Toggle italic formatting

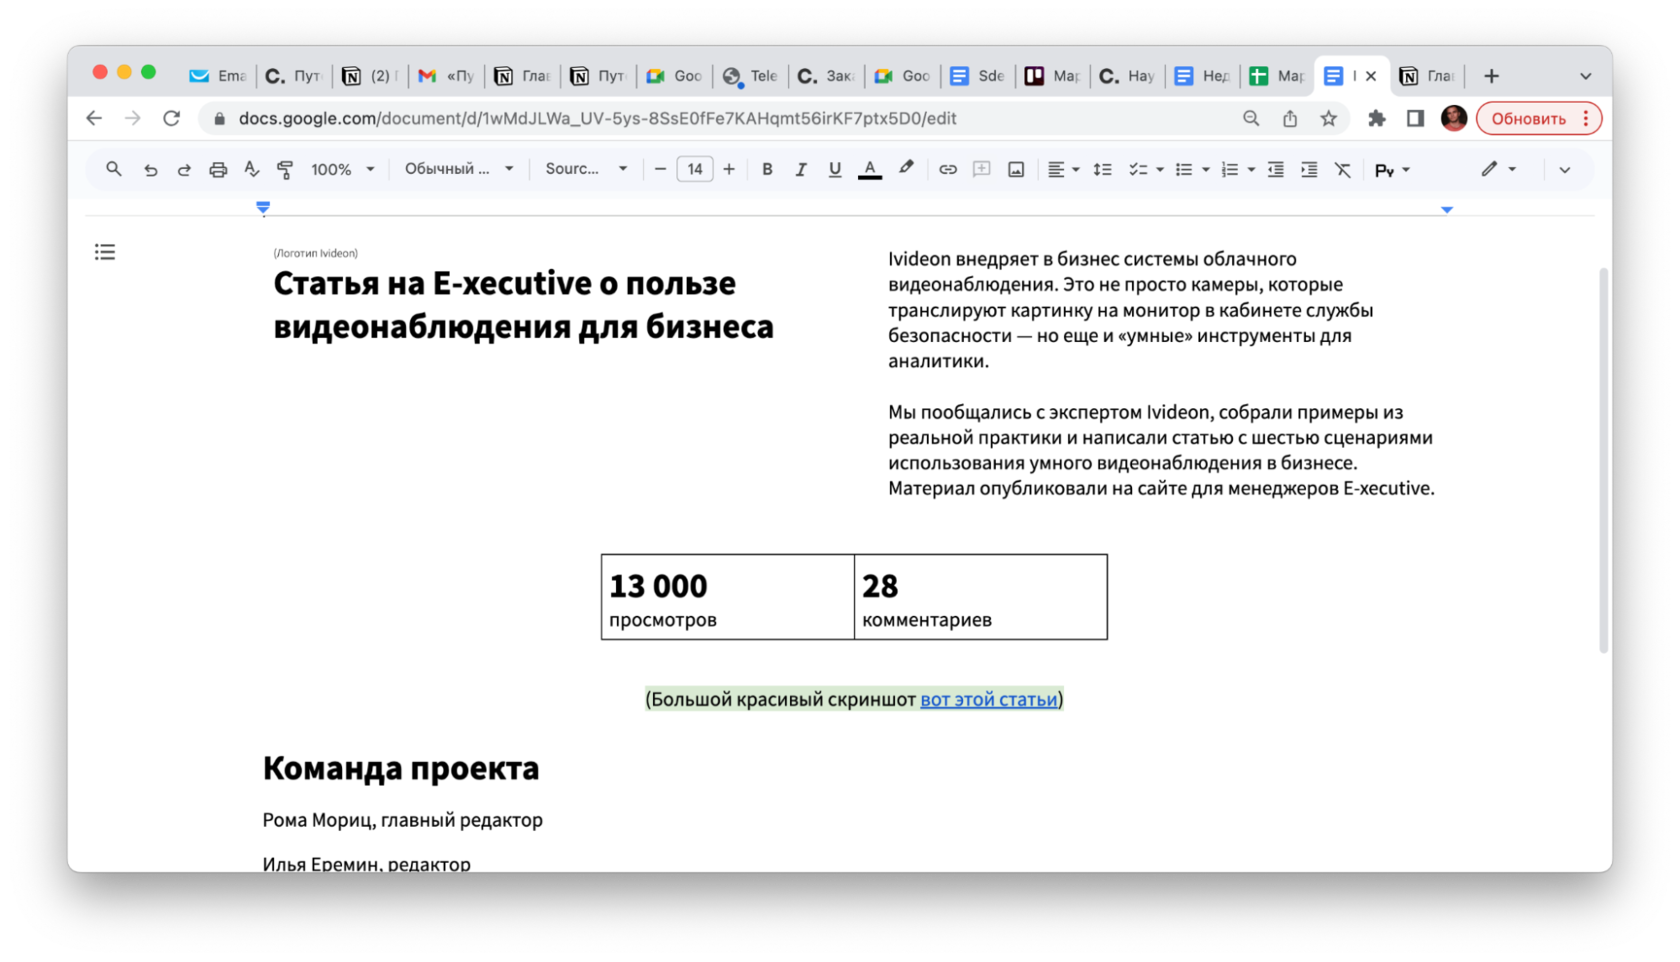(x=801, y=170)
